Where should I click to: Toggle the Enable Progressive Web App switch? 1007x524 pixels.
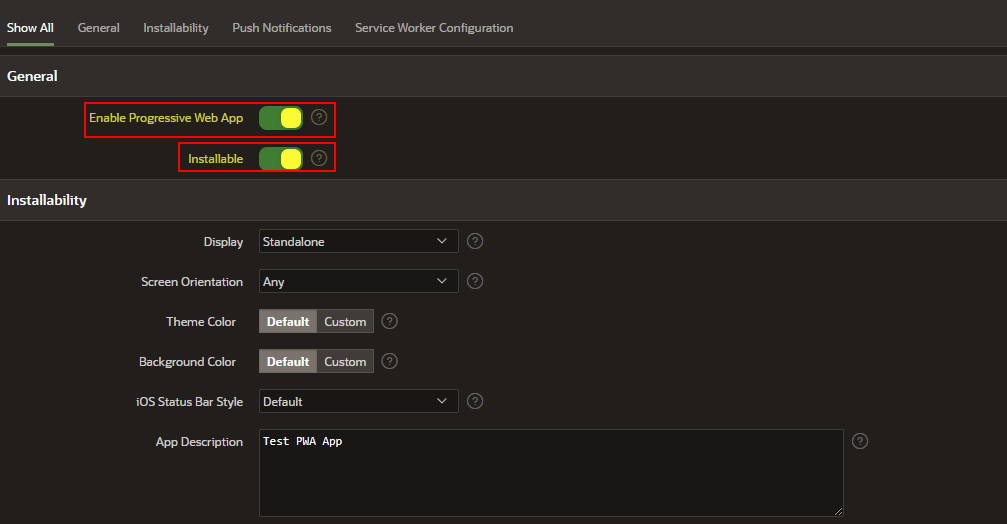coord(281,118)
